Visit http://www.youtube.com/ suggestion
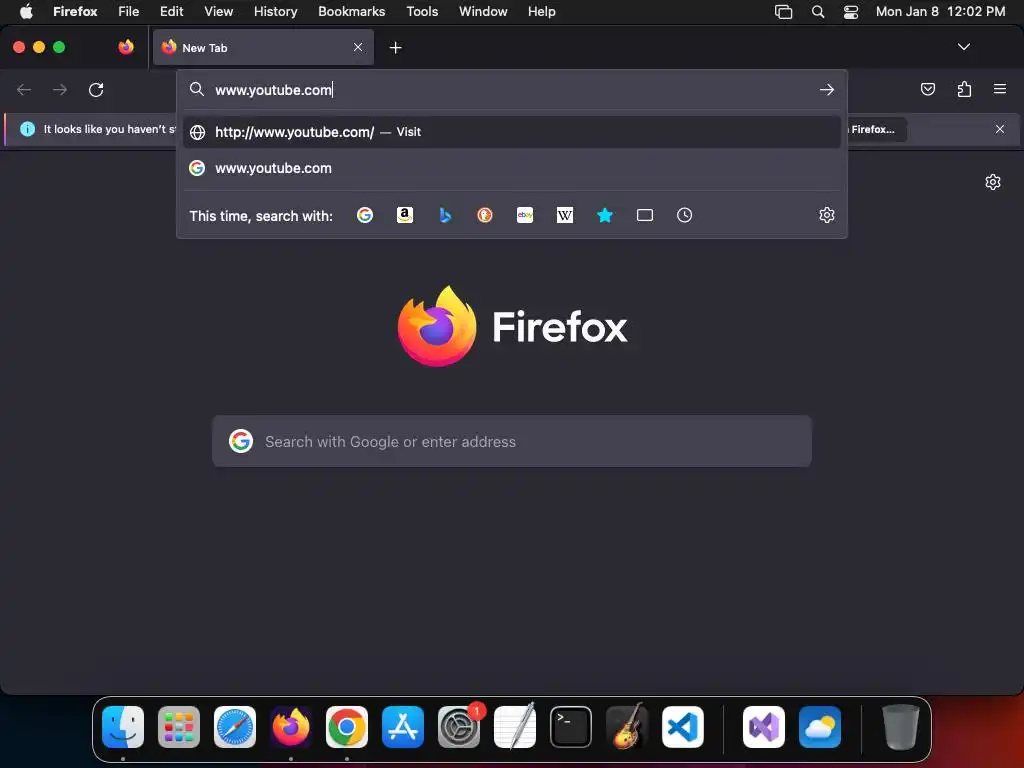The width and height of the screenshot is (1024, 768). (x=512, y=132)
